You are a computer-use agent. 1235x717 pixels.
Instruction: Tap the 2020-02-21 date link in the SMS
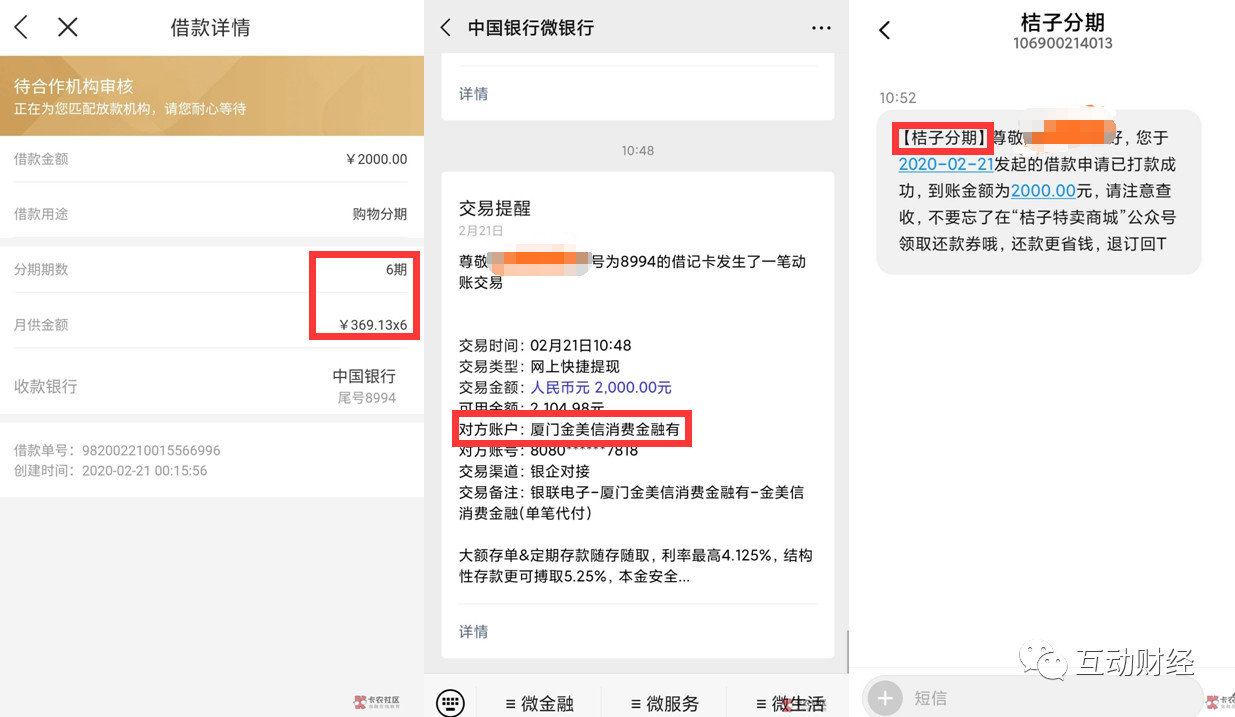[x=946, y=163]
